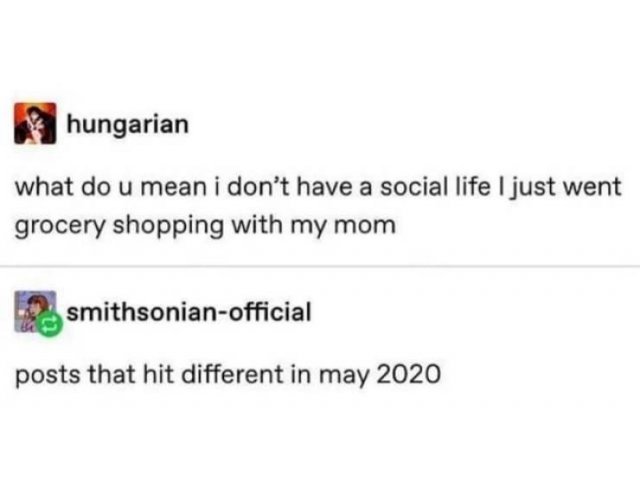This screenshot has height=494, width=640.
Task: Select the 'what do u mean' post text
Action: click(x=318, y=205)
